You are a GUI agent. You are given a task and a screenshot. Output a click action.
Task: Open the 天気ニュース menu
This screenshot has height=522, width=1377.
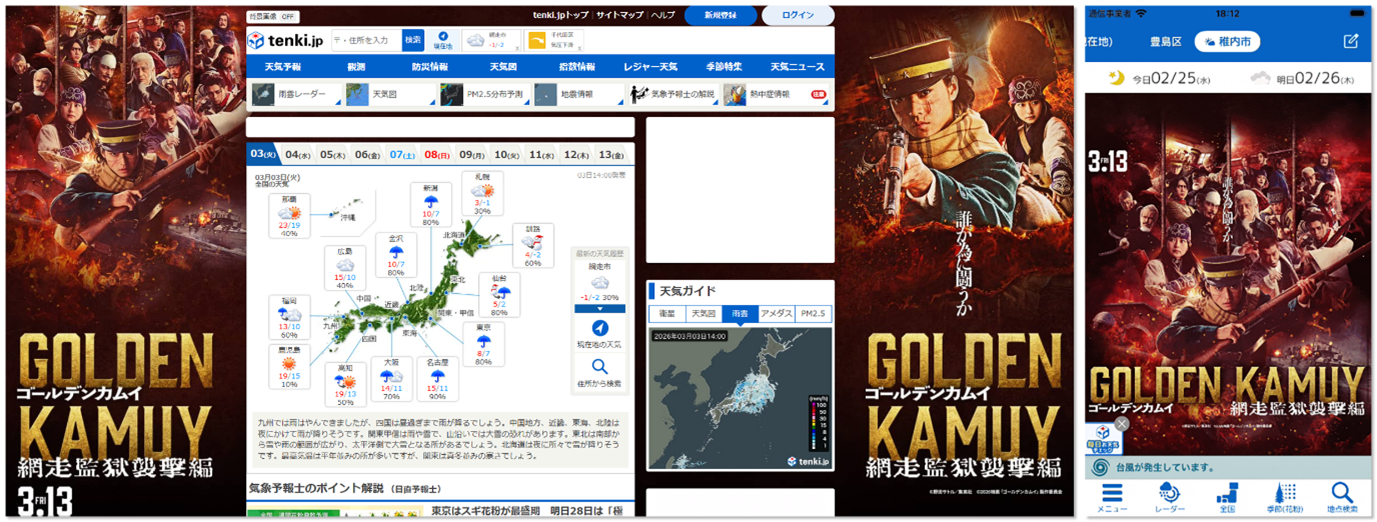[797, 67]
